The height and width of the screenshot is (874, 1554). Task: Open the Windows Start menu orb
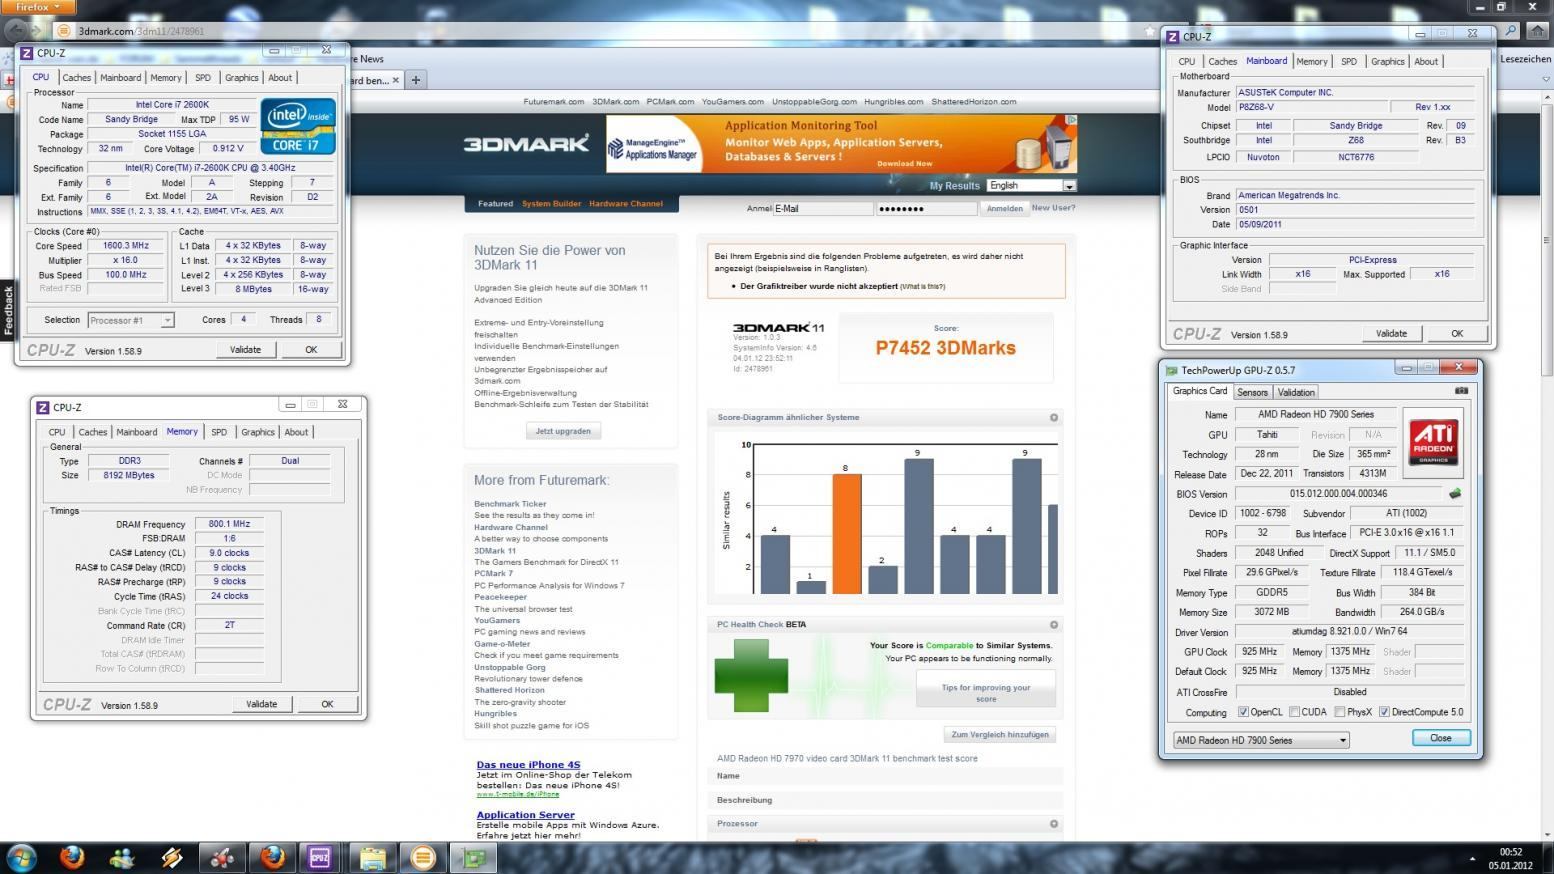[22, 857]
